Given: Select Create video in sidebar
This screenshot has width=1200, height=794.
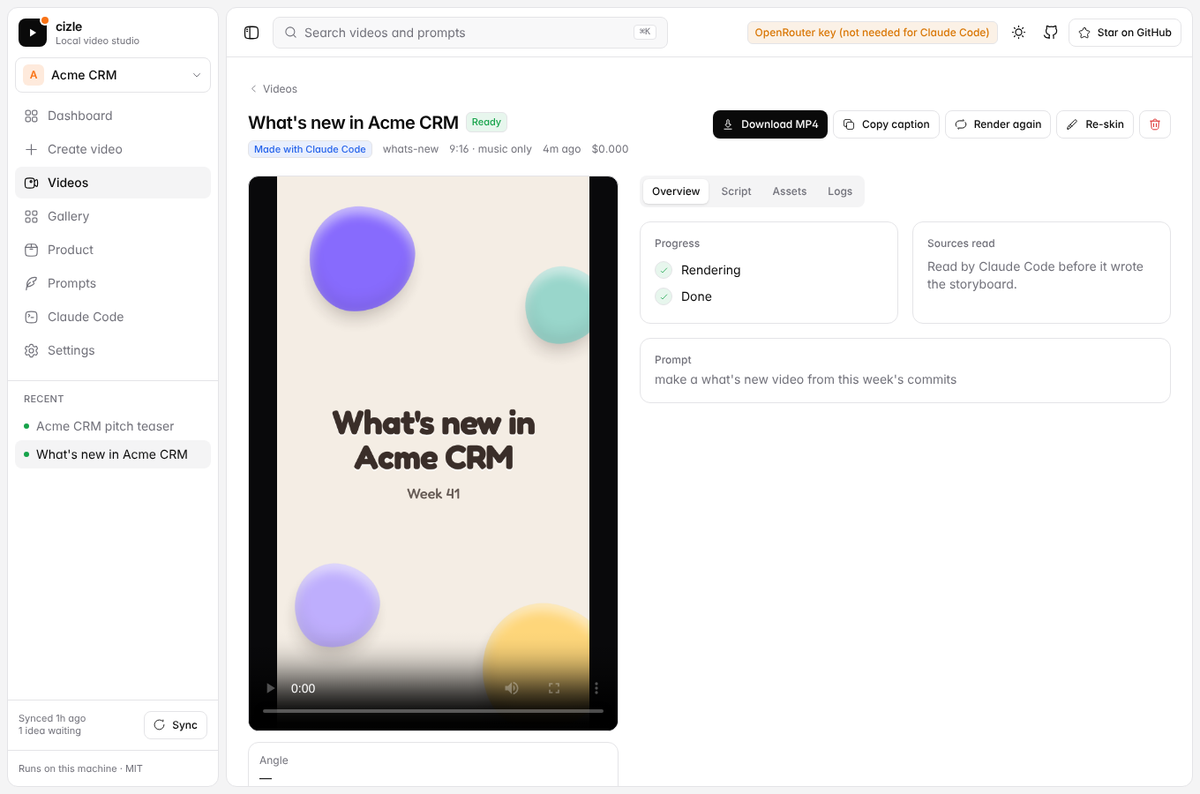Looking at the screenshot, I should pos(113,149).
